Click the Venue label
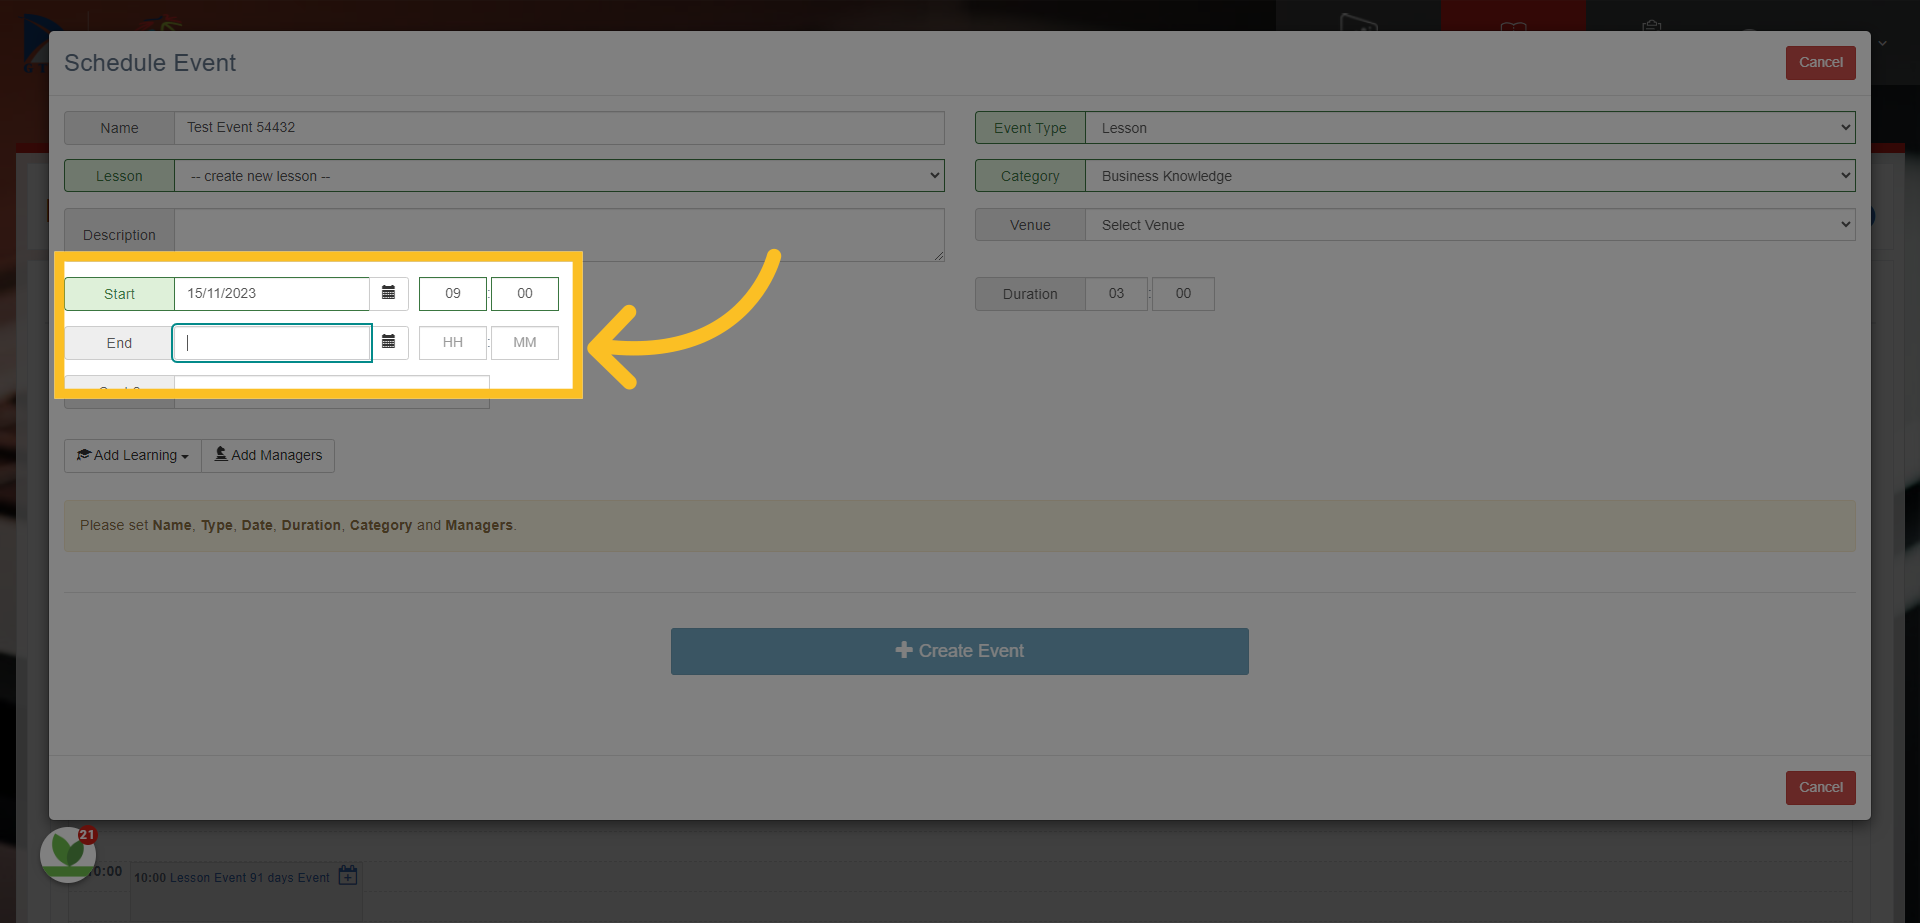The width and height of the screenshot is (1920, 923). [1030, 225]
